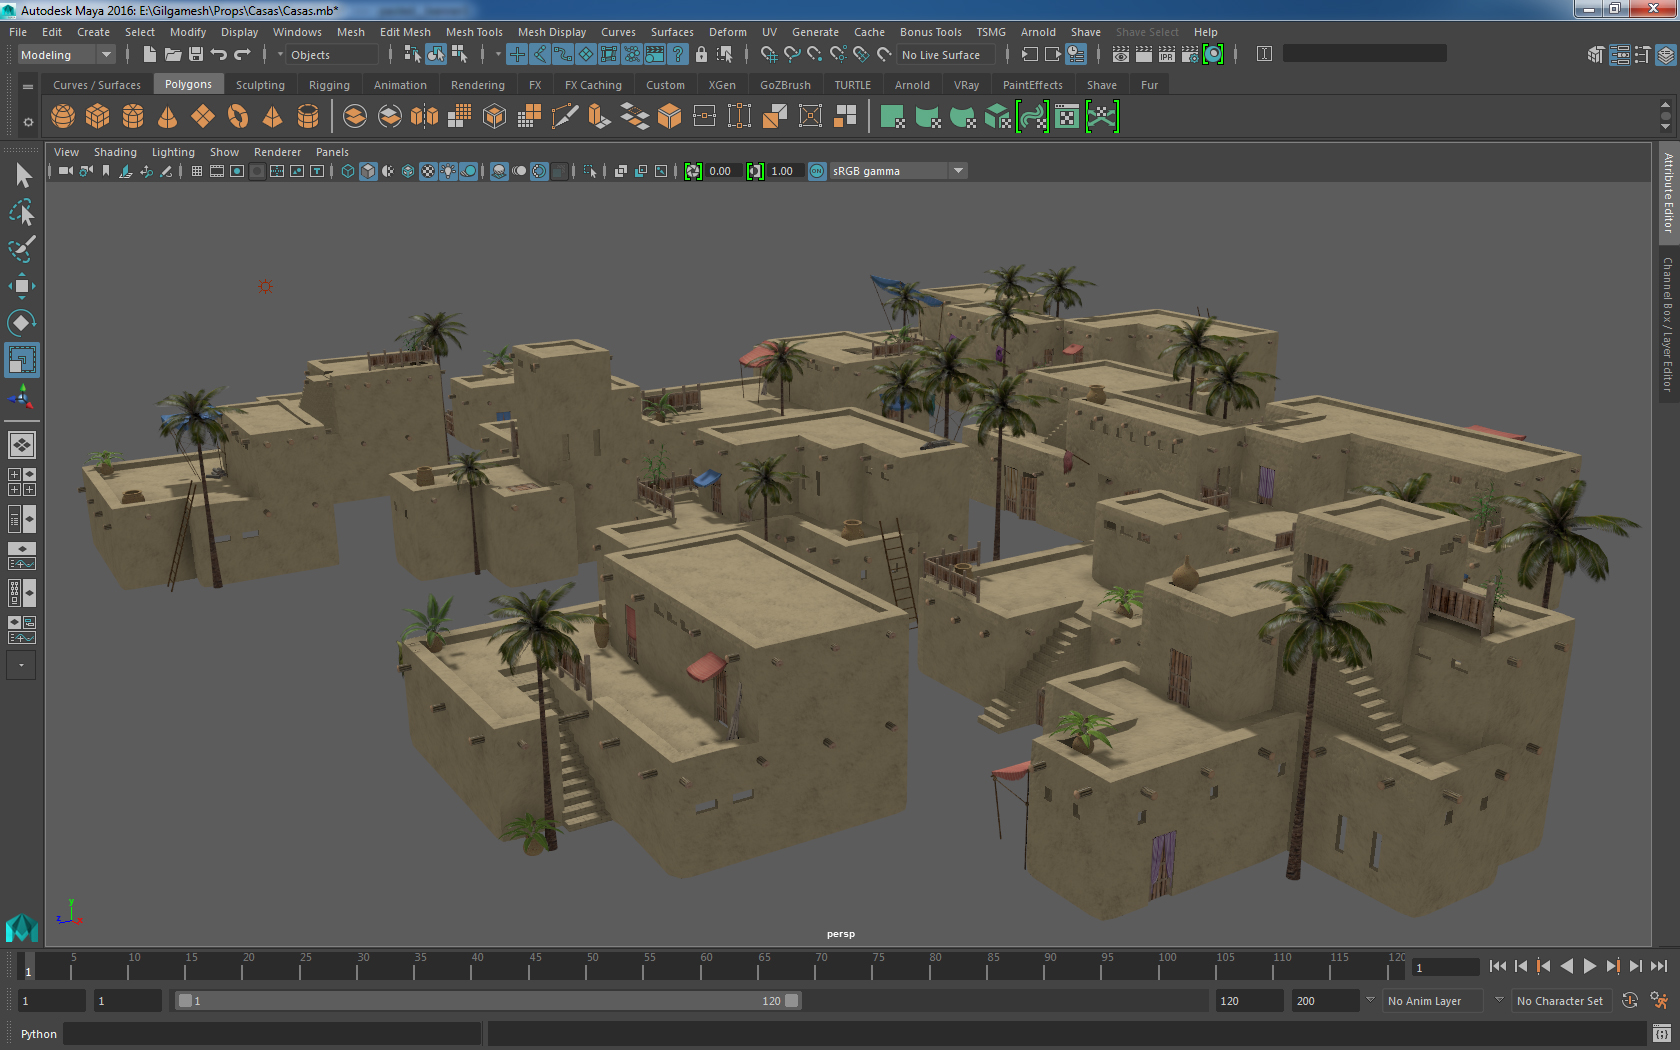1680x1050 pixels.
Task: Click the range slider bar's end handle
Action: click(792, 1001)
